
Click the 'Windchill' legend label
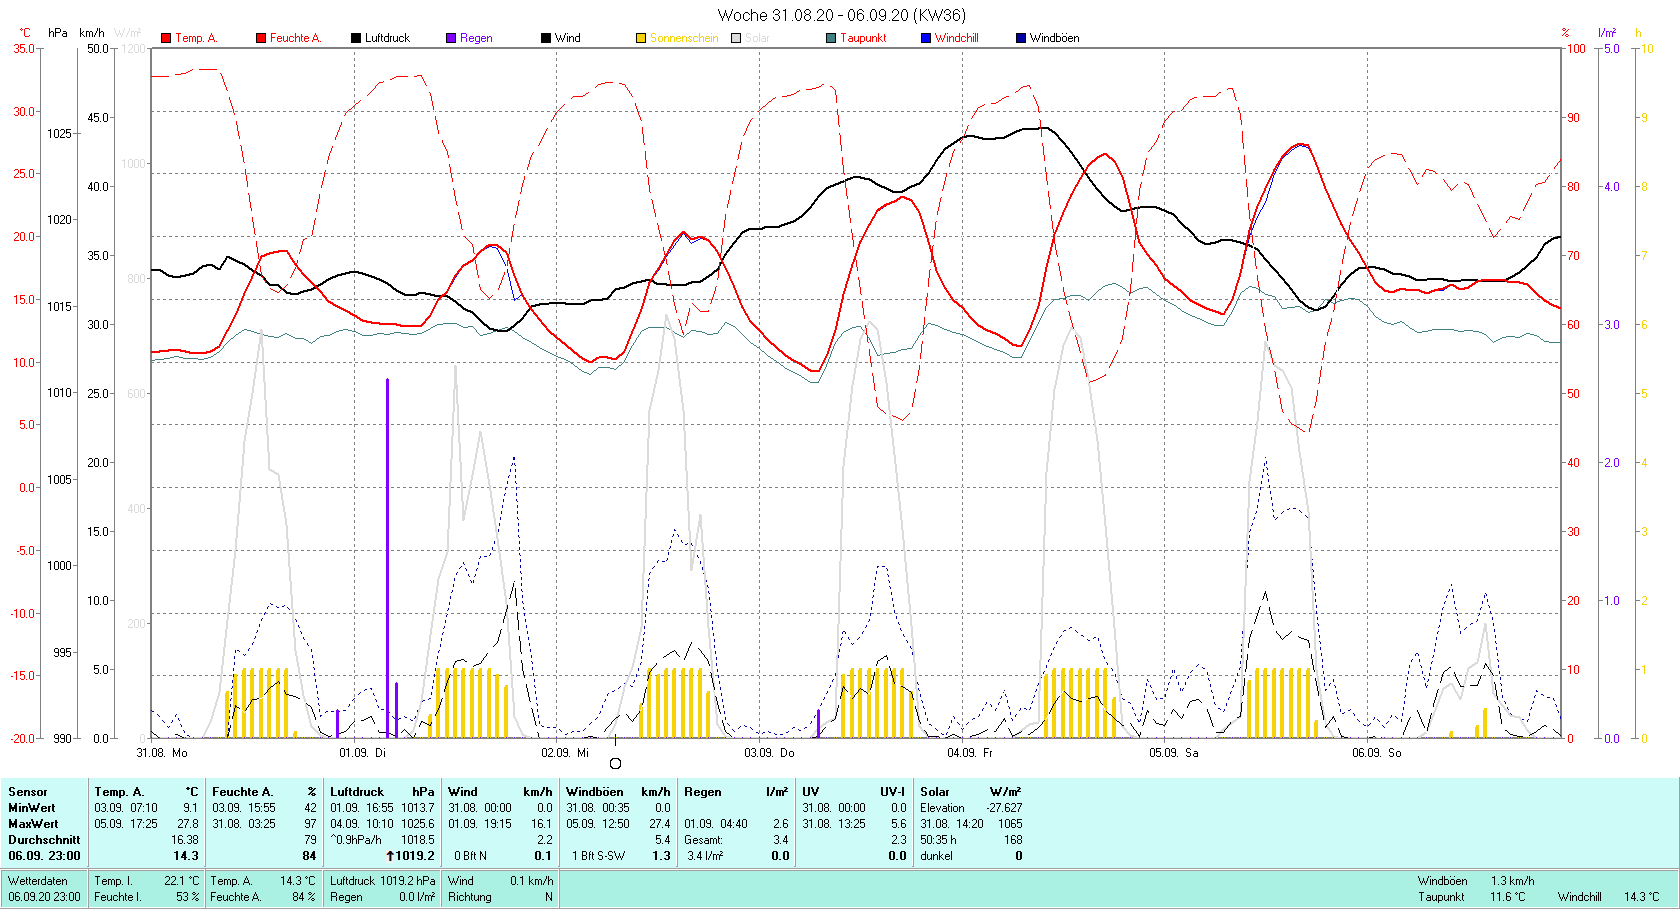pyautogui.click(x=957, y=38)
